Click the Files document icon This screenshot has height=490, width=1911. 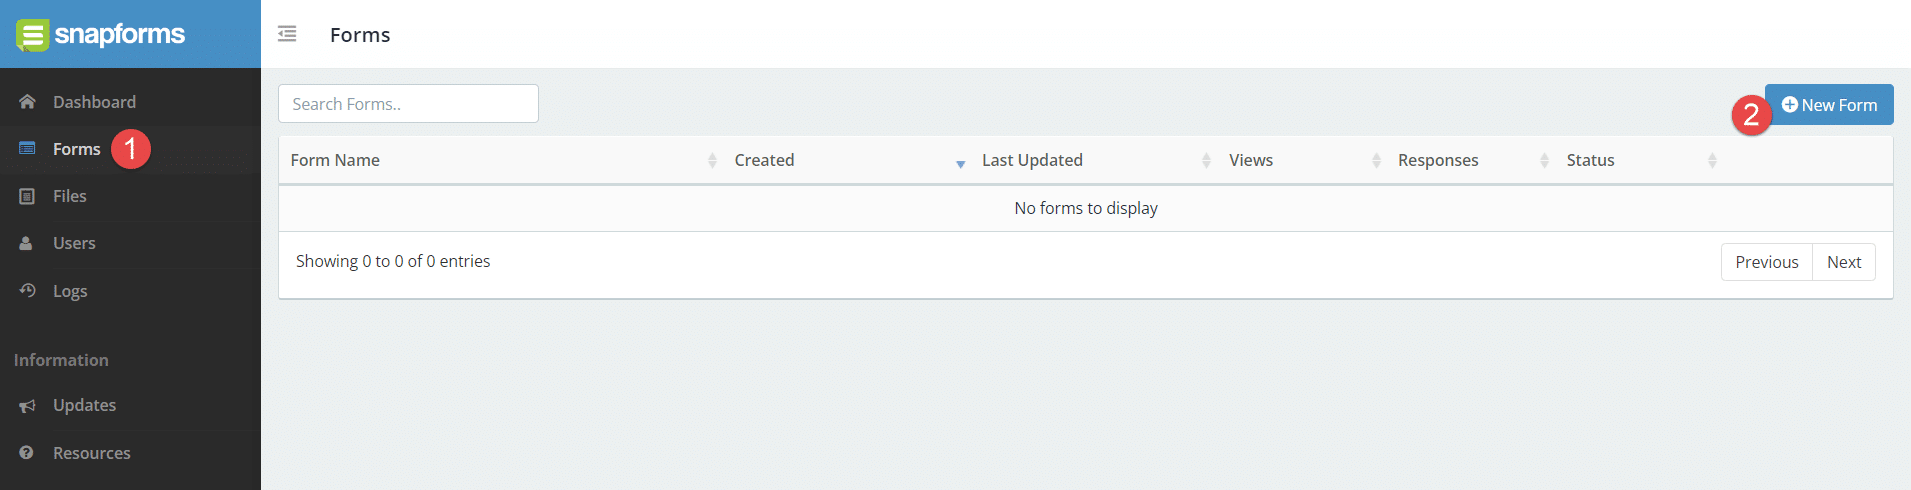(27, 196)
